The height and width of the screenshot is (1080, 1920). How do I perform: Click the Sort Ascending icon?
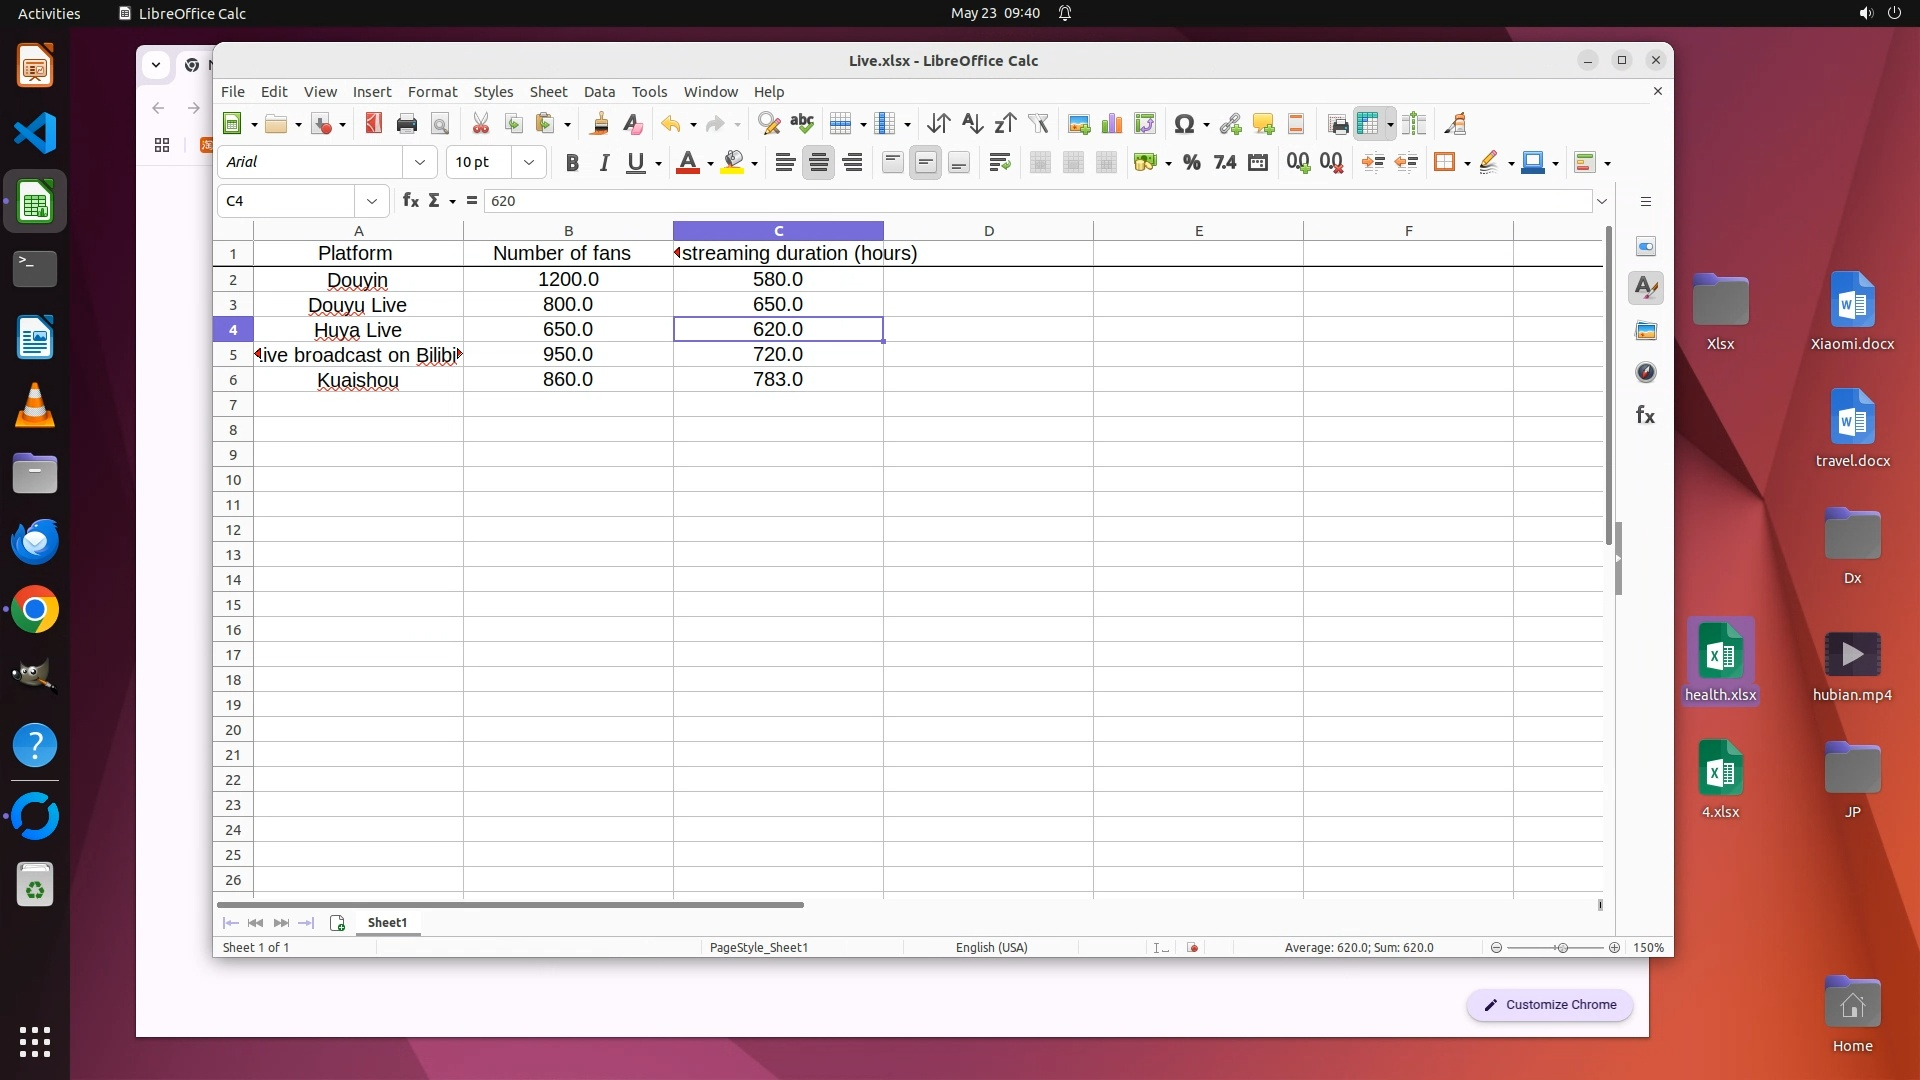click(x=971, y=124)
